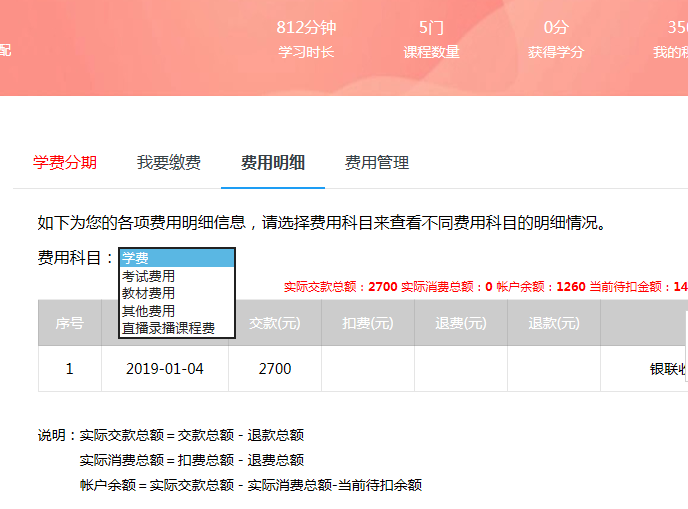
Task: Select the 费用明细 tab
Action: coord(273,163)
